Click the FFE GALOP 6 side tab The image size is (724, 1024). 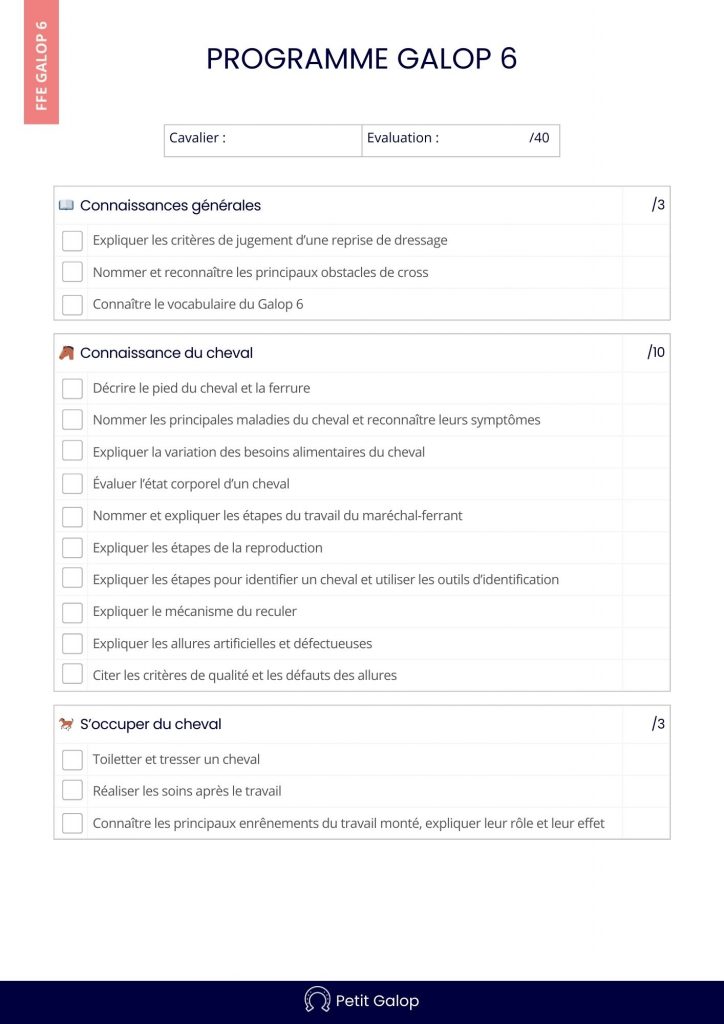pos(41,65)
